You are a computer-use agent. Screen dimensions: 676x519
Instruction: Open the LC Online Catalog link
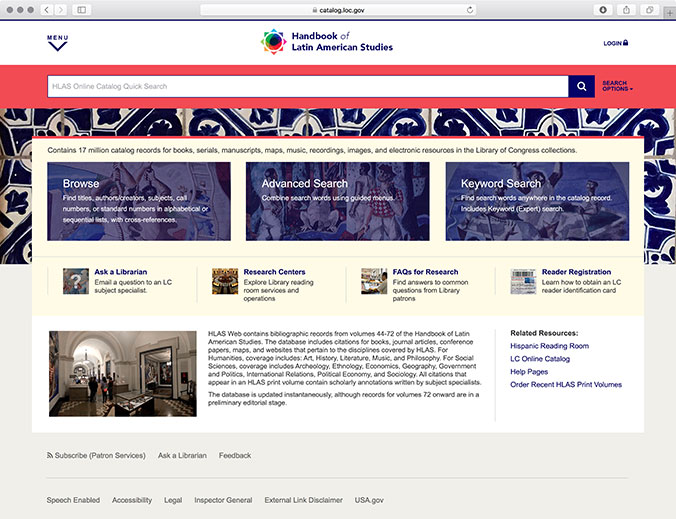[540, 359]
